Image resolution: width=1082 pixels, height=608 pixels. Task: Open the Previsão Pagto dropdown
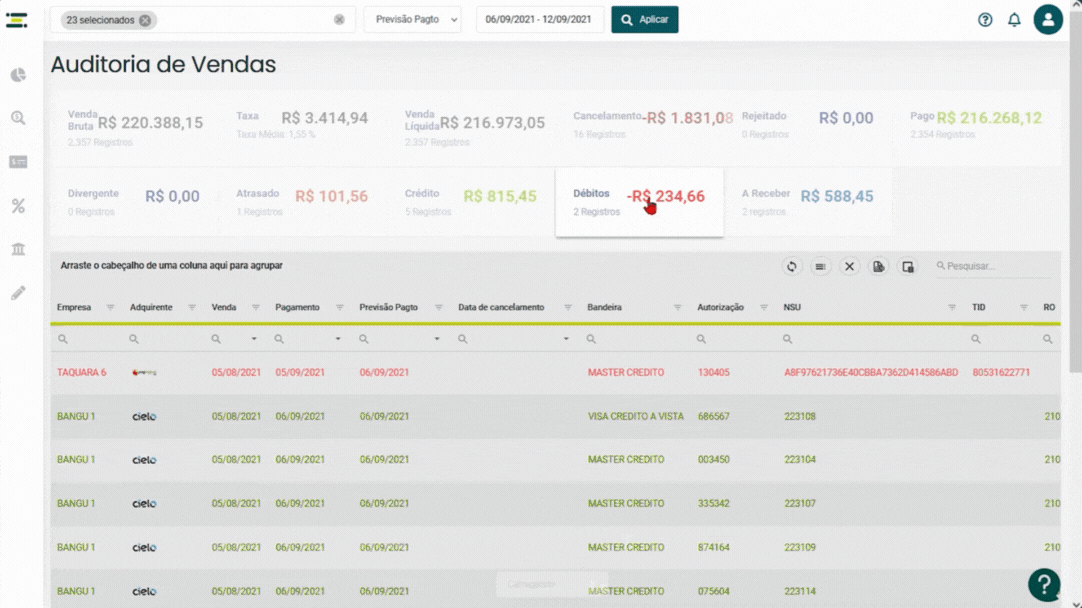click(x=413, y=19)
